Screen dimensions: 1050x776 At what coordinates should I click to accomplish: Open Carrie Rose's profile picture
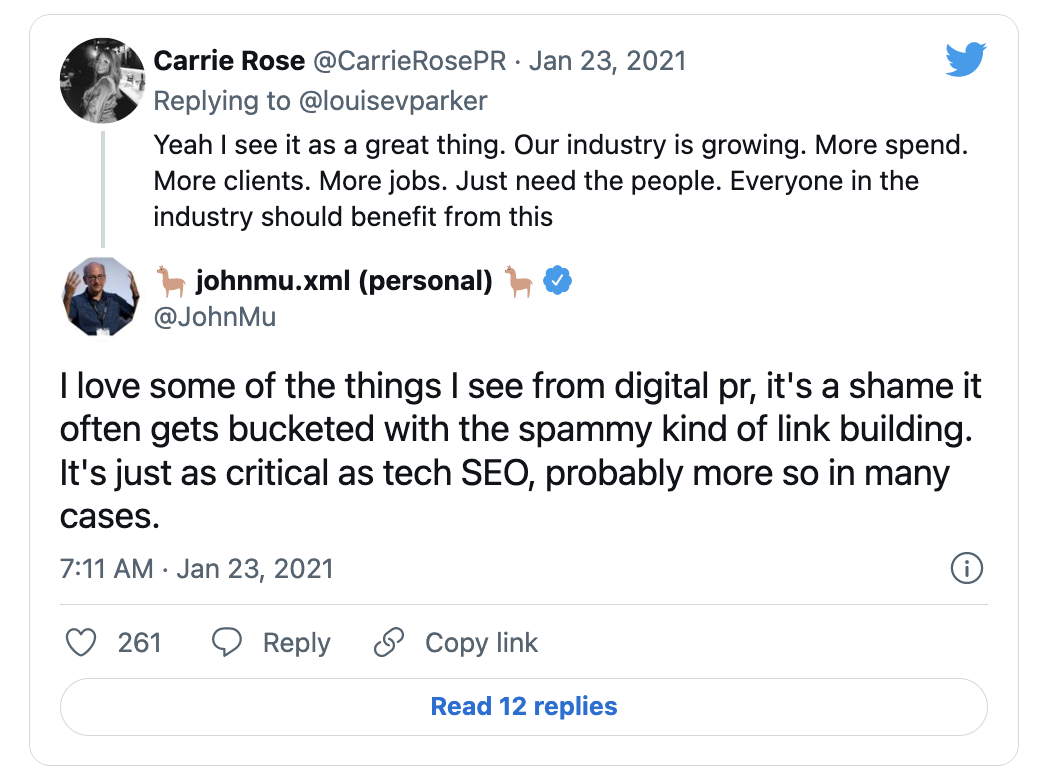[103, 80]
